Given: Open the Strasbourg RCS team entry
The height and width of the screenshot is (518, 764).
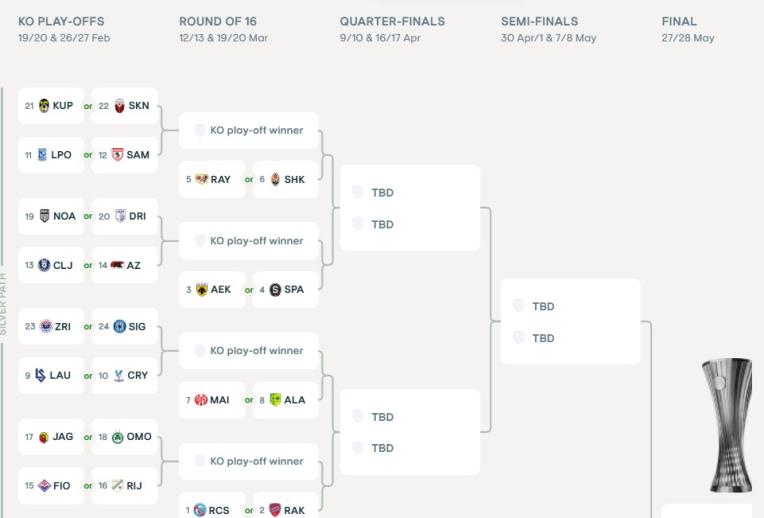Looking at the screenshot, I should [x=212, y=510].
